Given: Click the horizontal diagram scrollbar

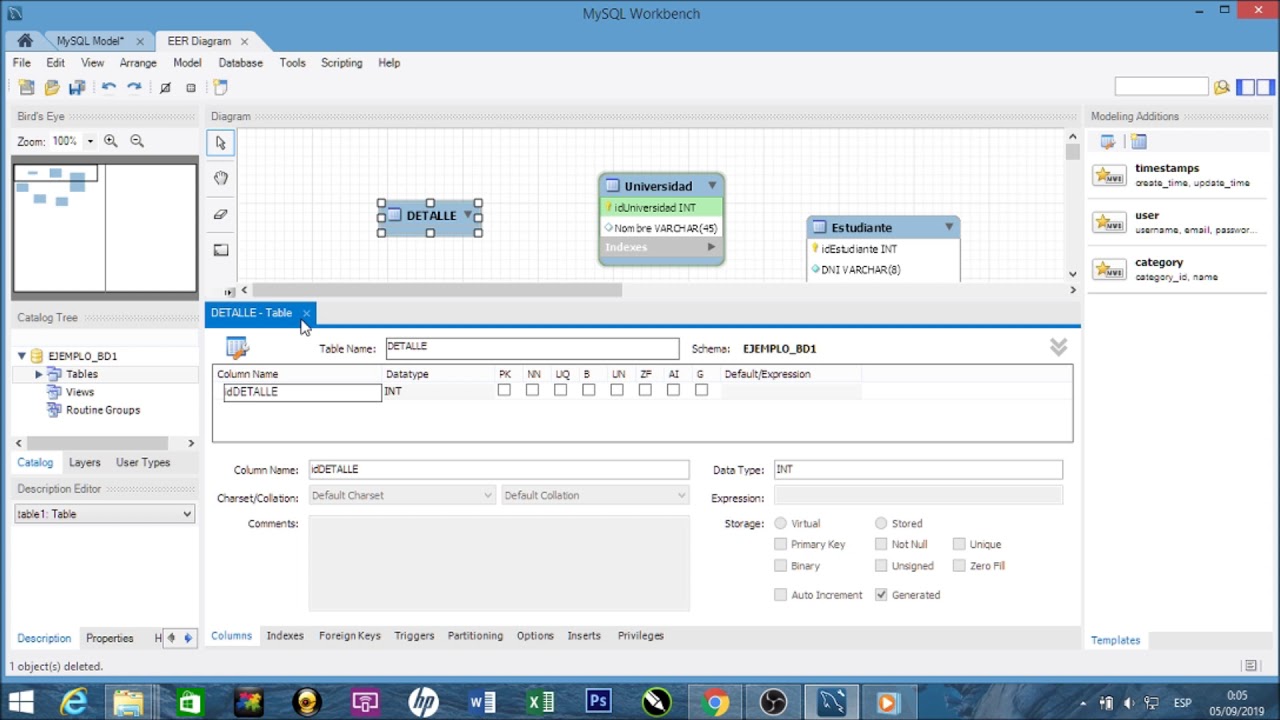Looking at the screenshot, I should [x=437, y=290].
